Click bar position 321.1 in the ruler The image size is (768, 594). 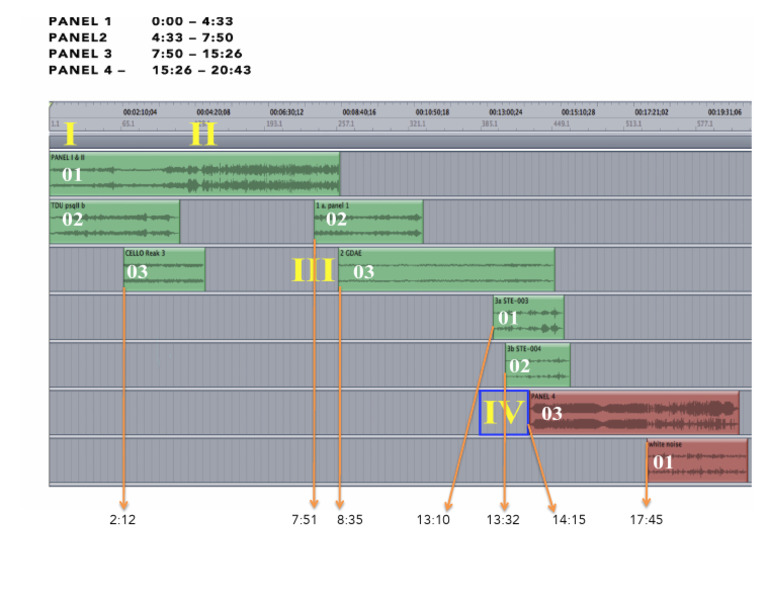(x=418, y=124)
